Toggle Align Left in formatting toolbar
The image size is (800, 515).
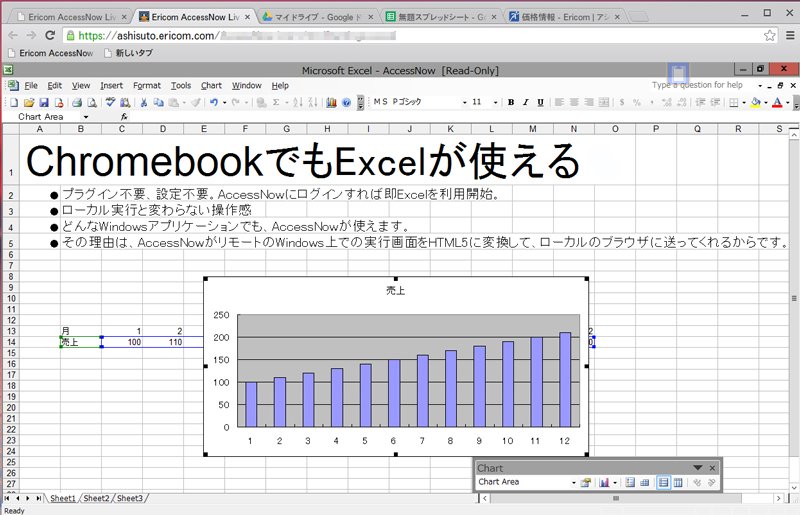559,103
